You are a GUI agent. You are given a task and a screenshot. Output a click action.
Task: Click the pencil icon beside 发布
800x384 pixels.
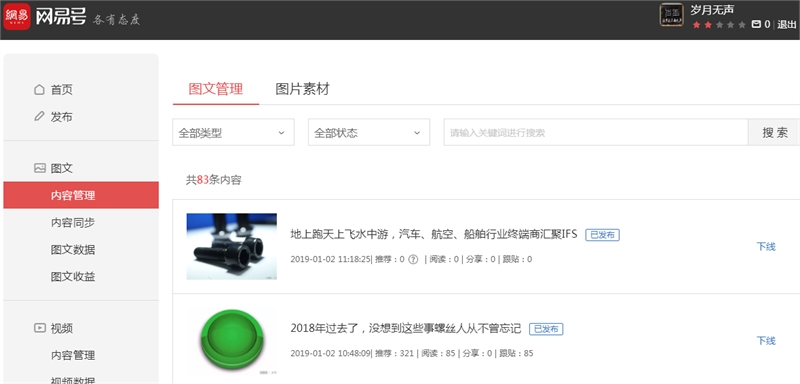point(39,116)
